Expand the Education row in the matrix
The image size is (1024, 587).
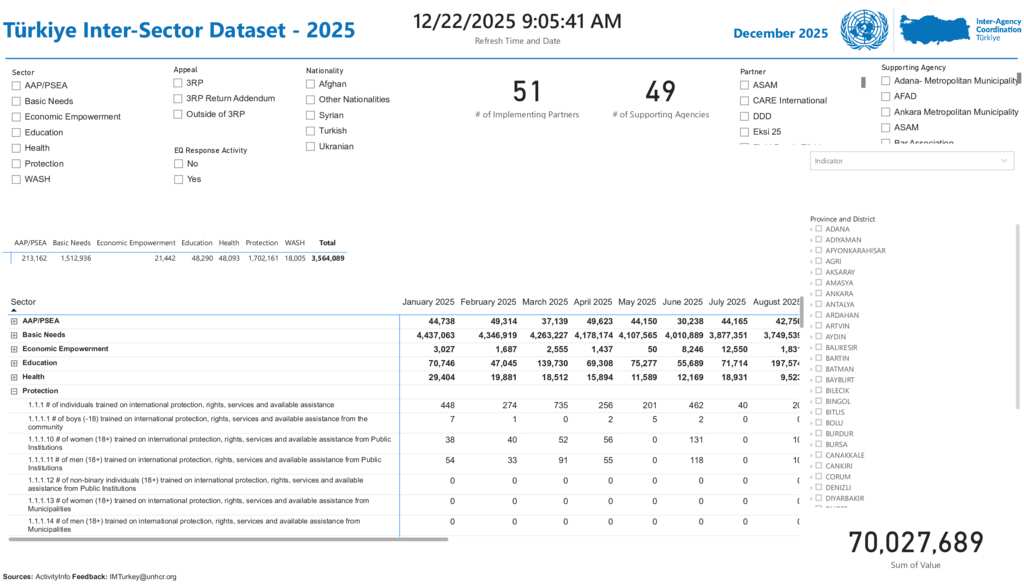14,363
